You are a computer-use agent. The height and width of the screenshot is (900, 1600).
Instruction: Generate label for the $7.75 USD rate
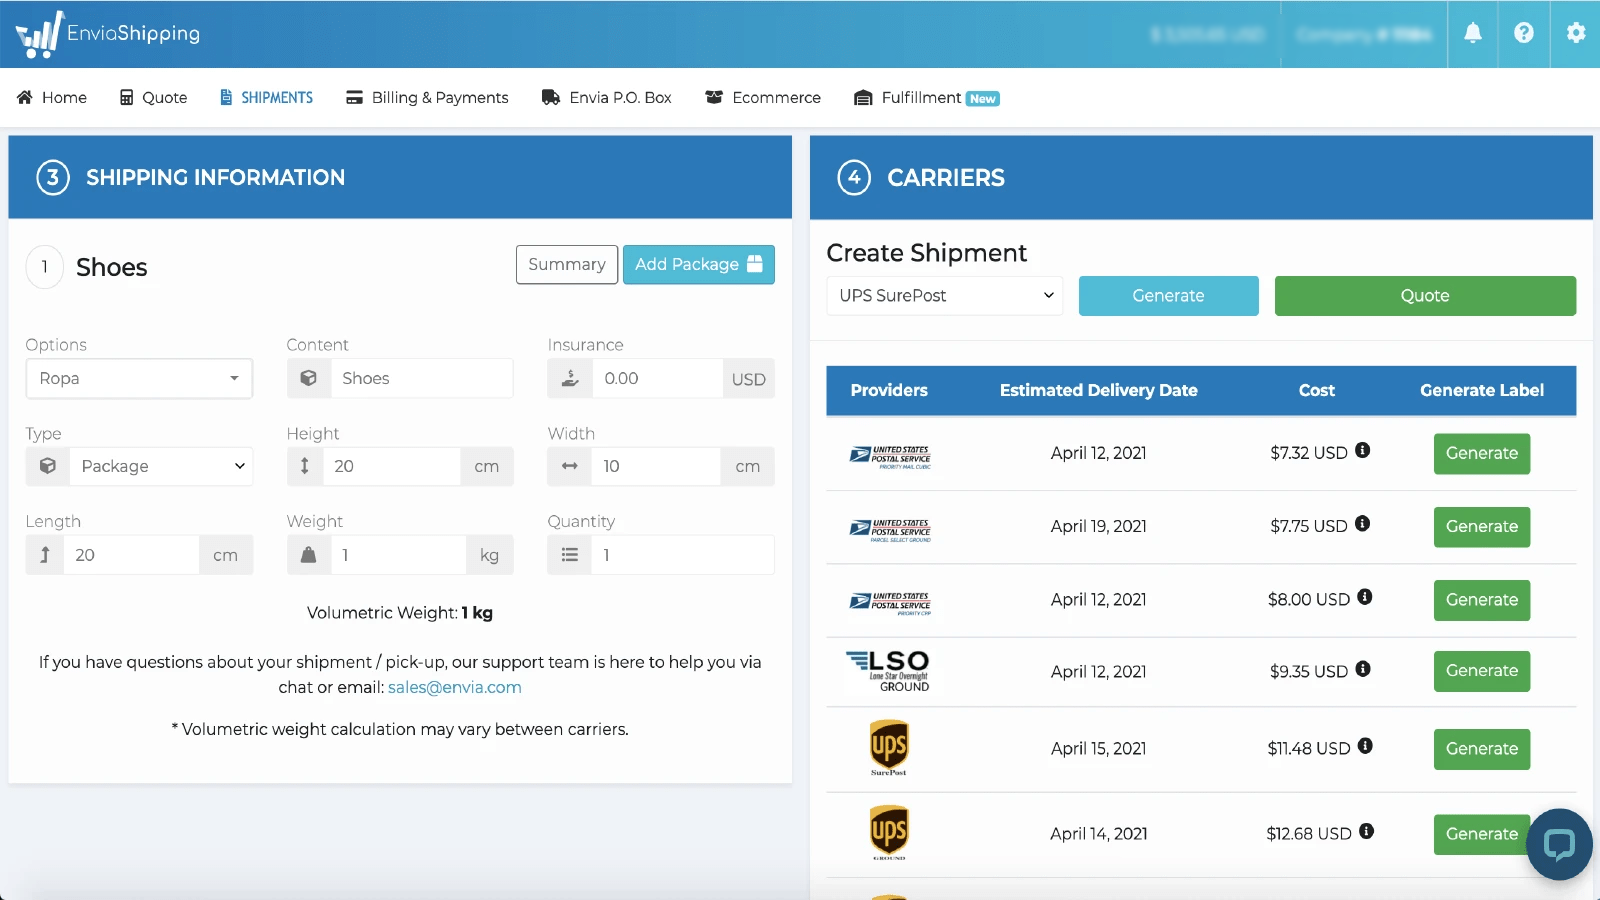click(x=1482, y=527)
